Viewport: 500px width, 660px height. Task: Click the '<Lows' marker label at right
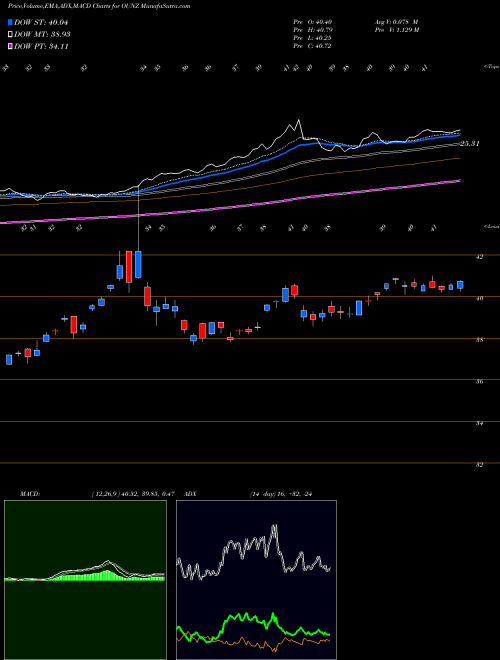coord(491,227)
